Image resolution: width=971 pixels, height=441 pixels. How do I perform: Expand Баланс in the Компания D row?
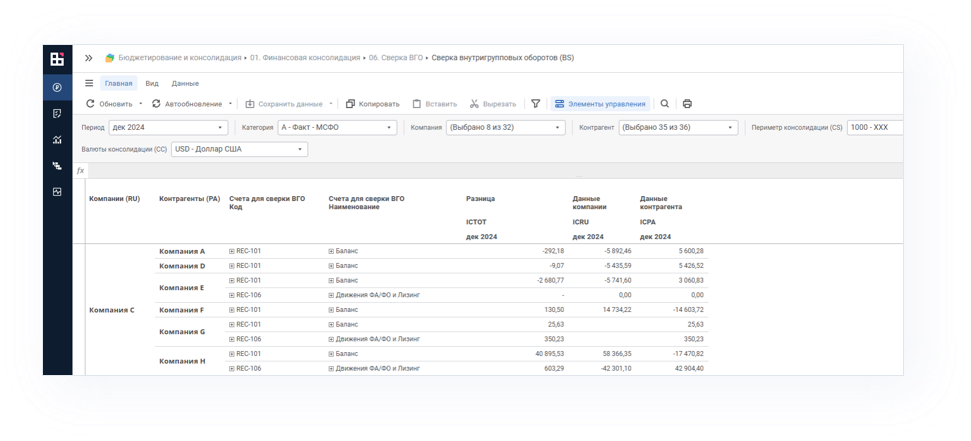pyautogui.click(x=331, y=266)
